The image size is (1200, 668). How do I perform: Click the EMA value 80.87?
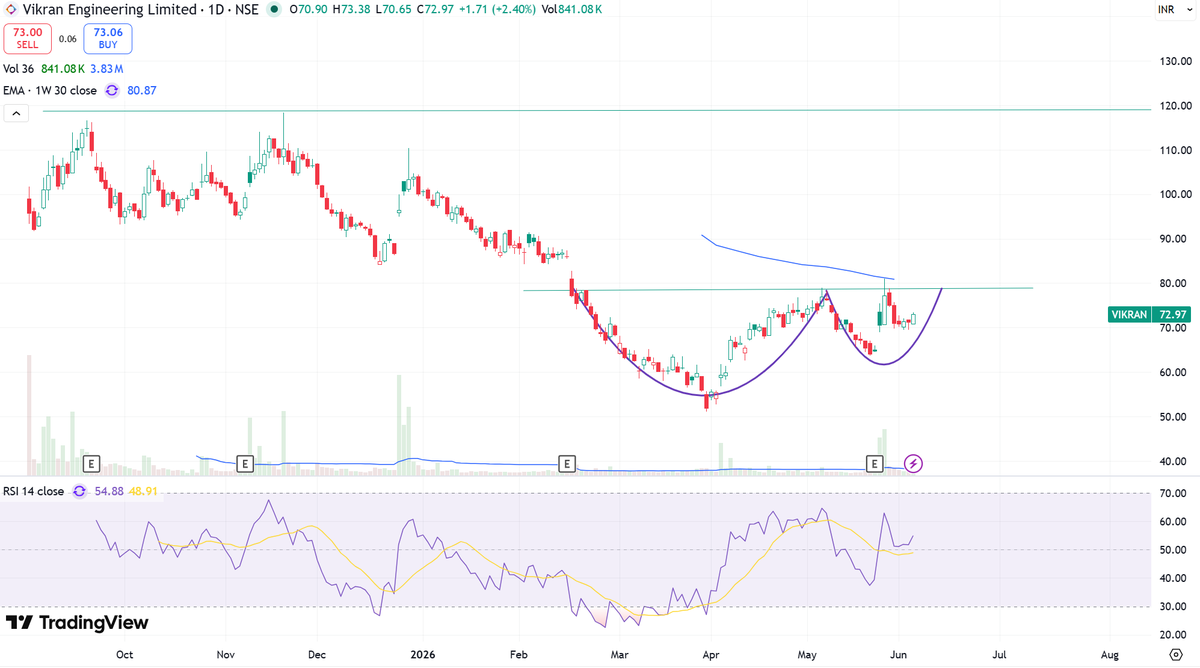[141, 90]
